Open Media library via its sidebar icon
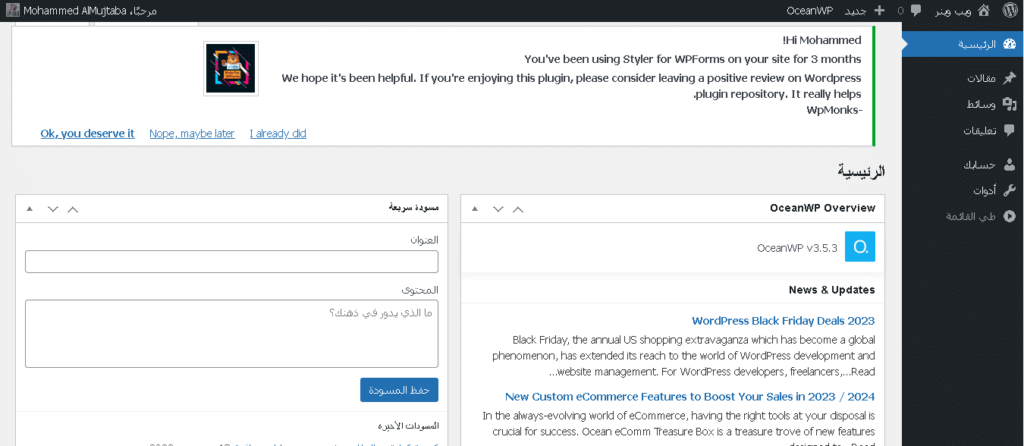The width and height of the screenshot is (1024, 446). 1009,105
